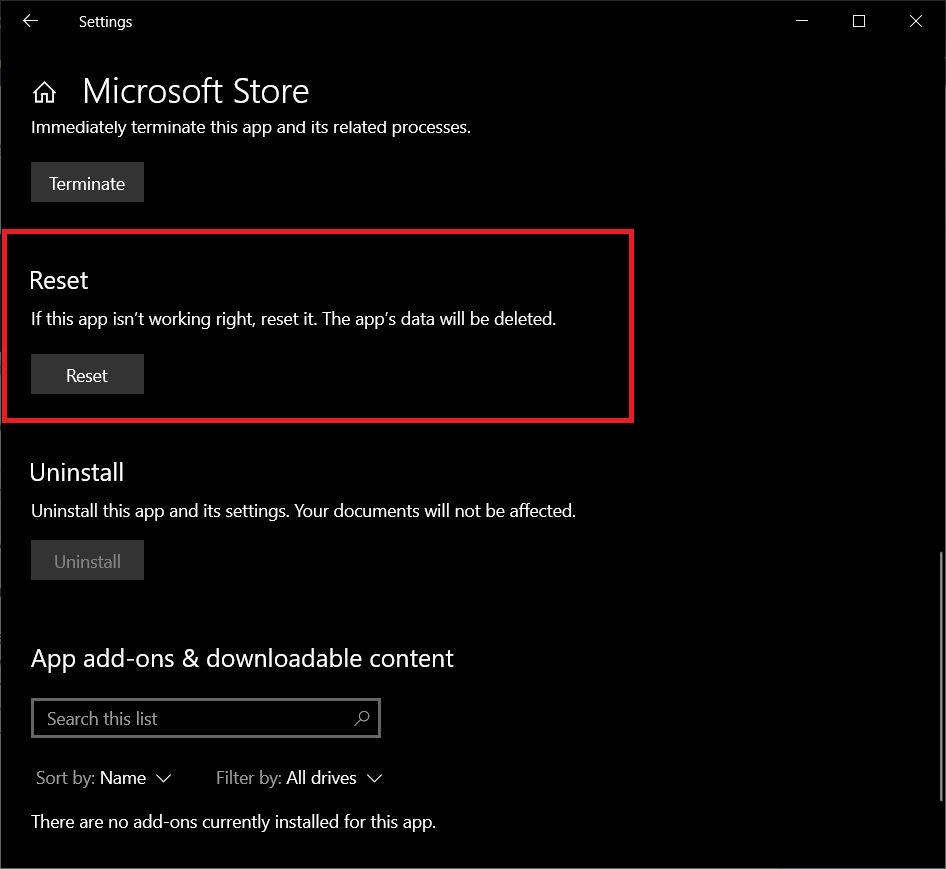This screenshot has width=946, height=869.
Task: Click the magnifier icon in the search box
Action: point(361,718)
